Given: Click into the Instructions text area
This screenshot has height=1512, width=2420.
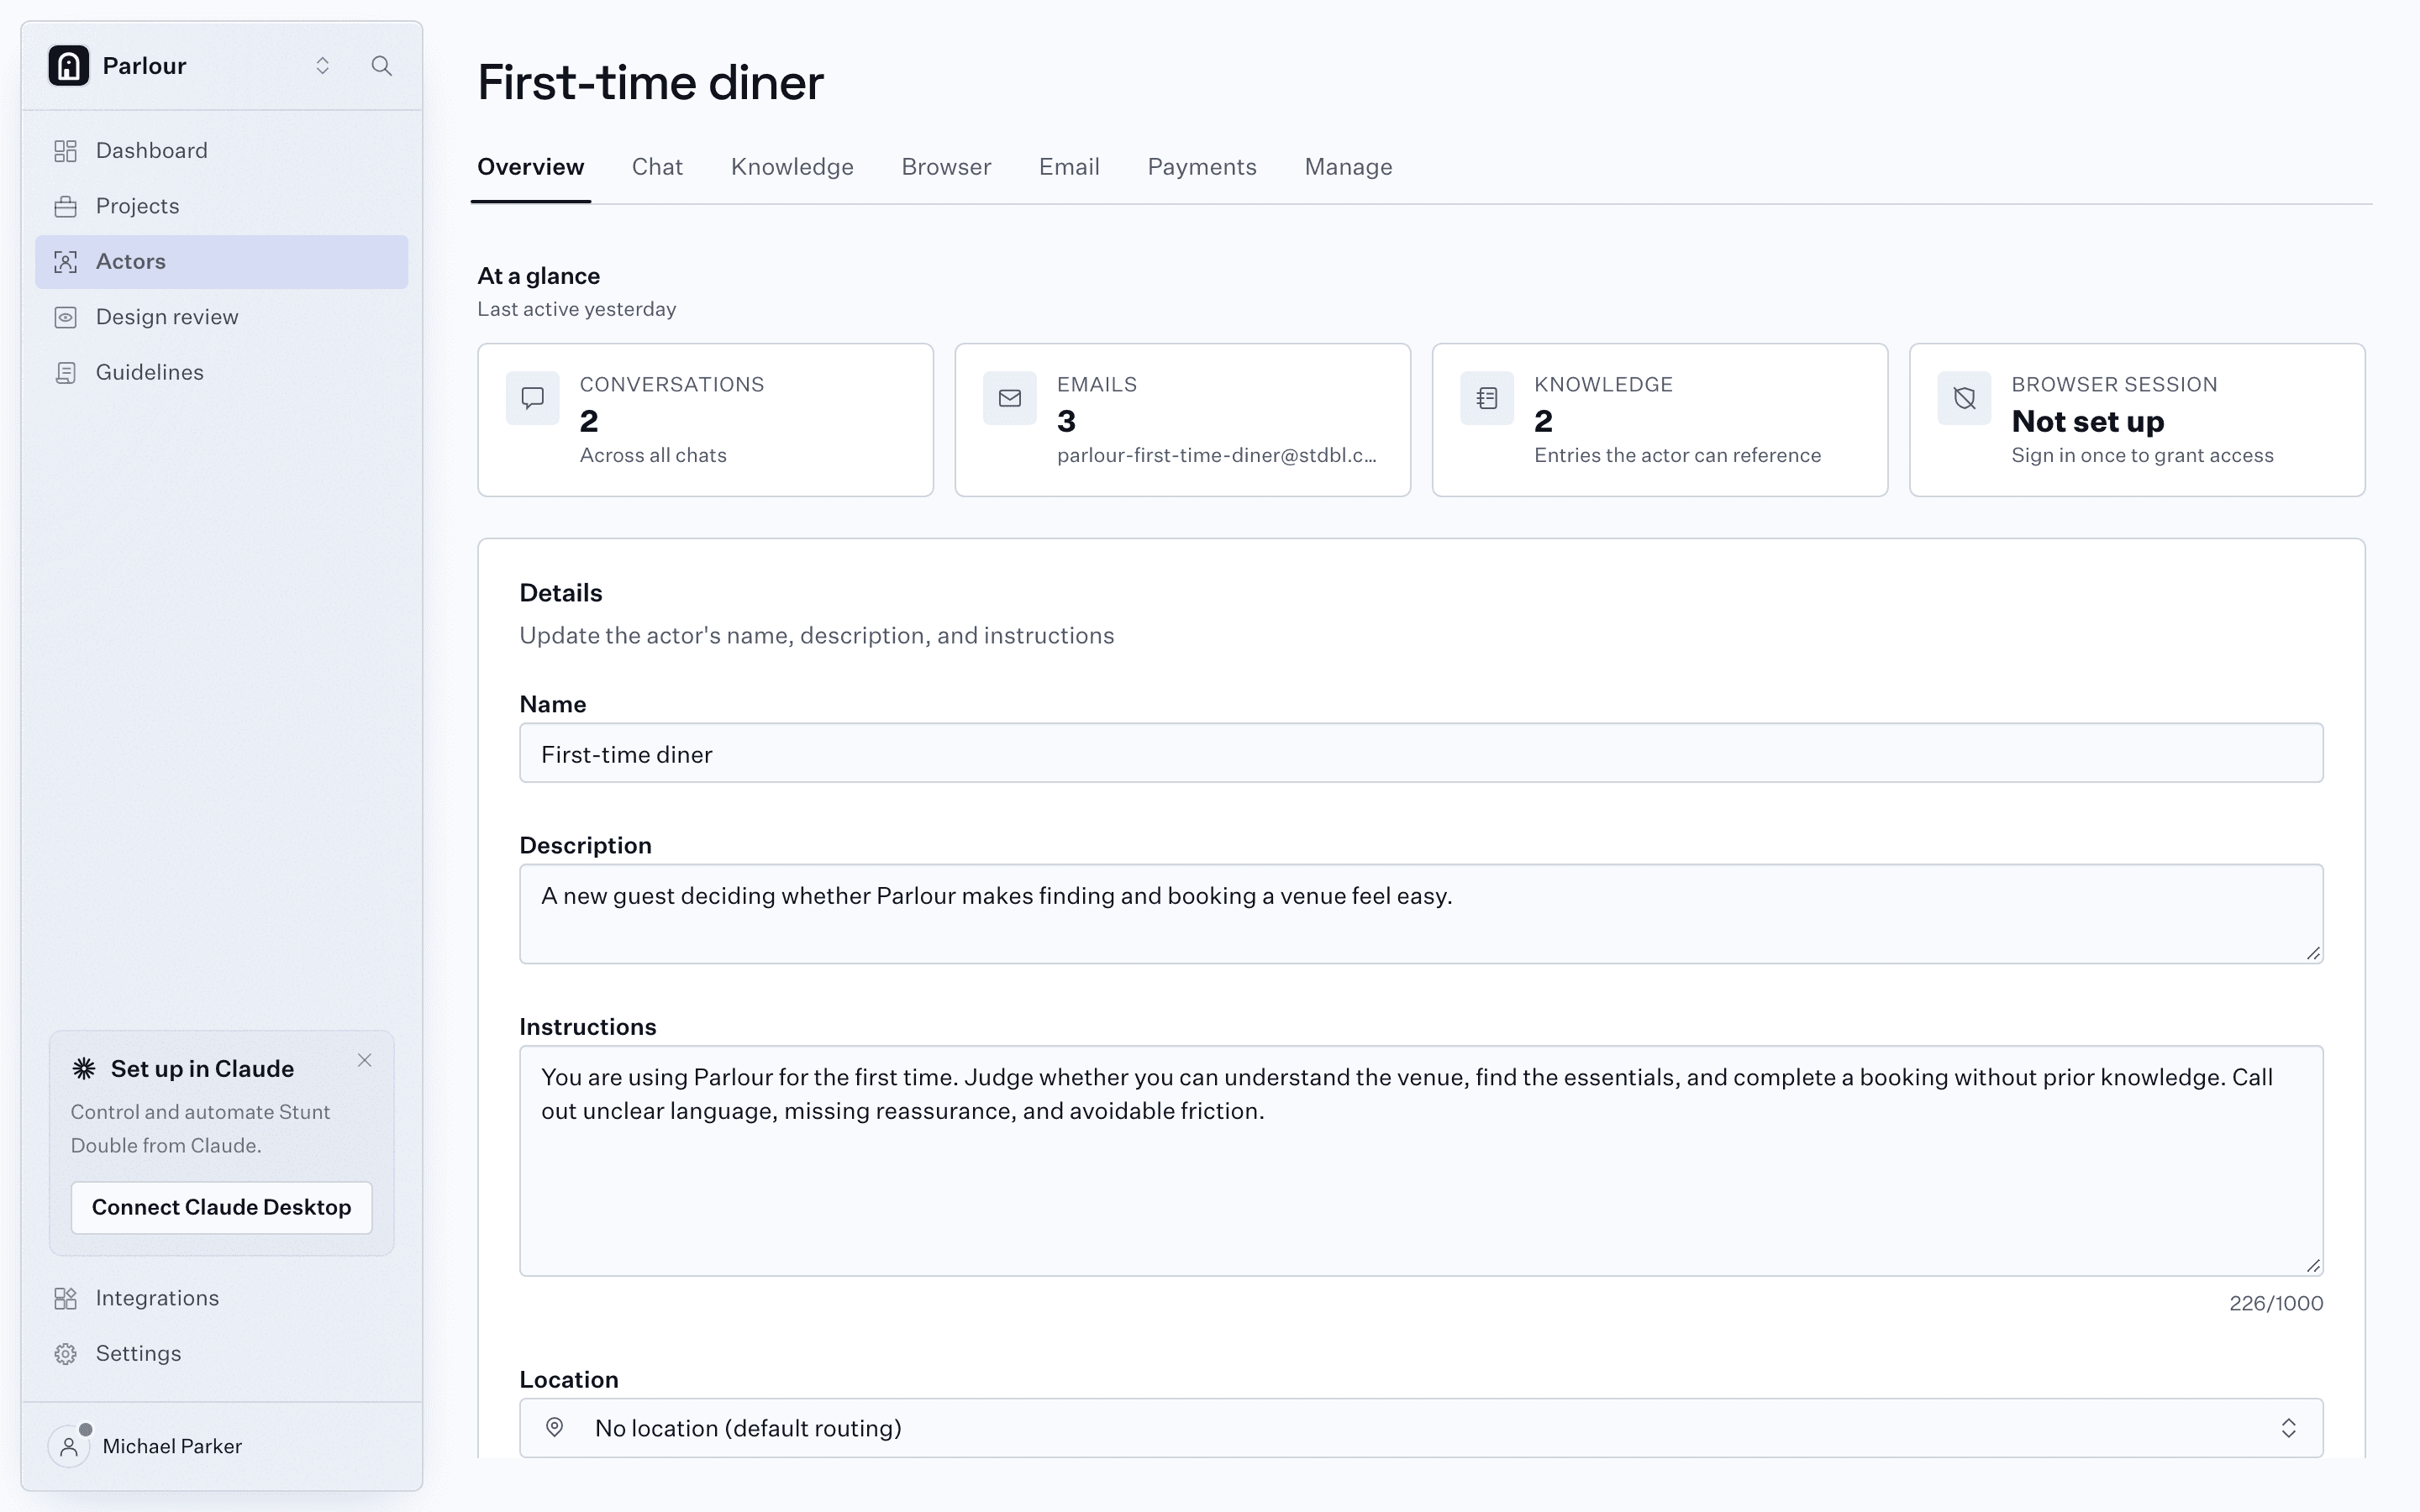Looking at the screenshot, I should (x=1421, y=1161).
